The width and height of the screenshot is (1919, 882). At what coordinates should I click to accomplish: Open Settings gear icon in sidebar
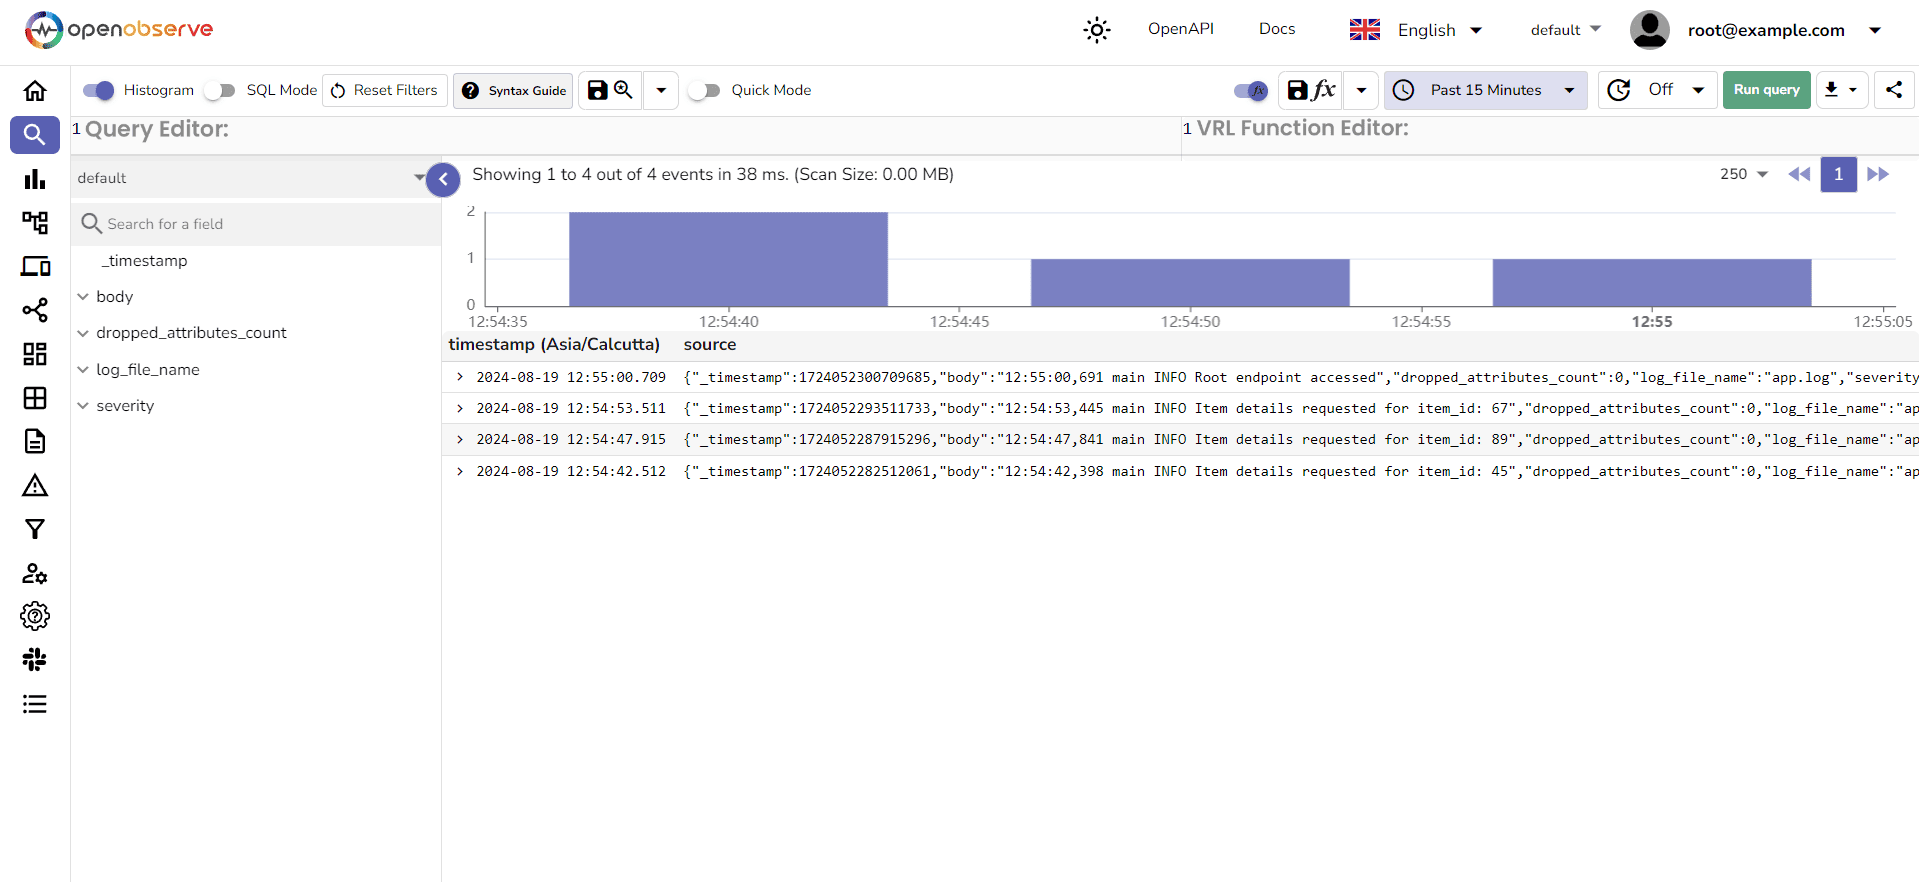coord(35,616)
